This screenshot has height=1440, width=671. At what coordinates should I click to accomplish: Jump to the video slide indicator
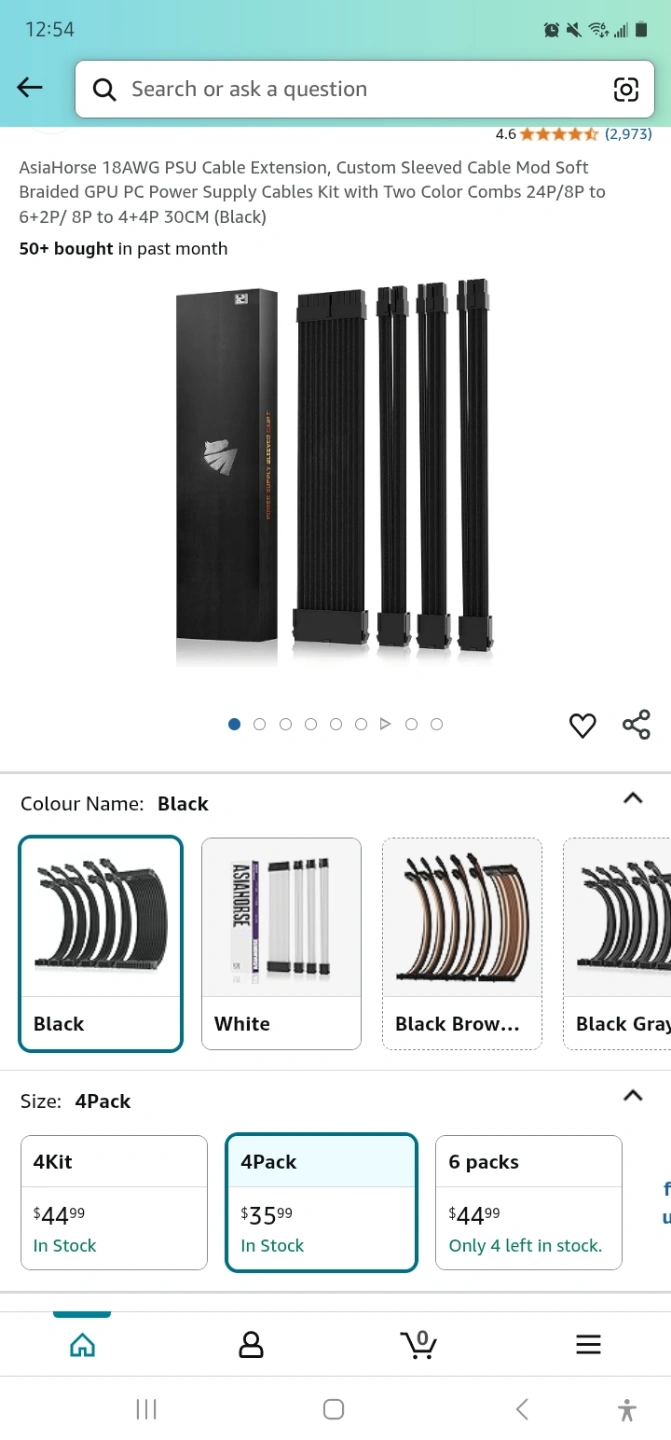385,724
